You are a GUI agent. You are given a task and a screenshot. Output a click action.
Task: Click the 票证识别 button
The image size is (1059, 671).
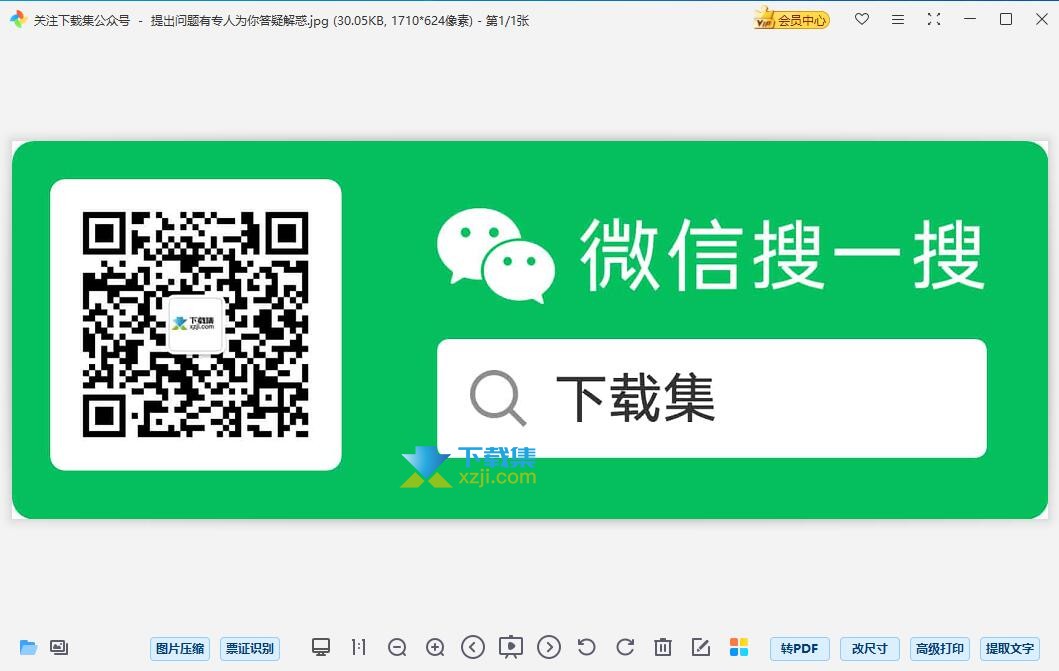tap(250, 648)
